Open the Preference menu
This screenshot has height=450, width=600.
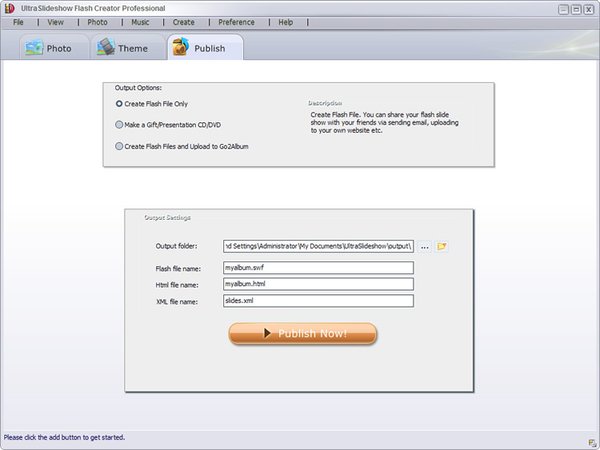(236, 22)
